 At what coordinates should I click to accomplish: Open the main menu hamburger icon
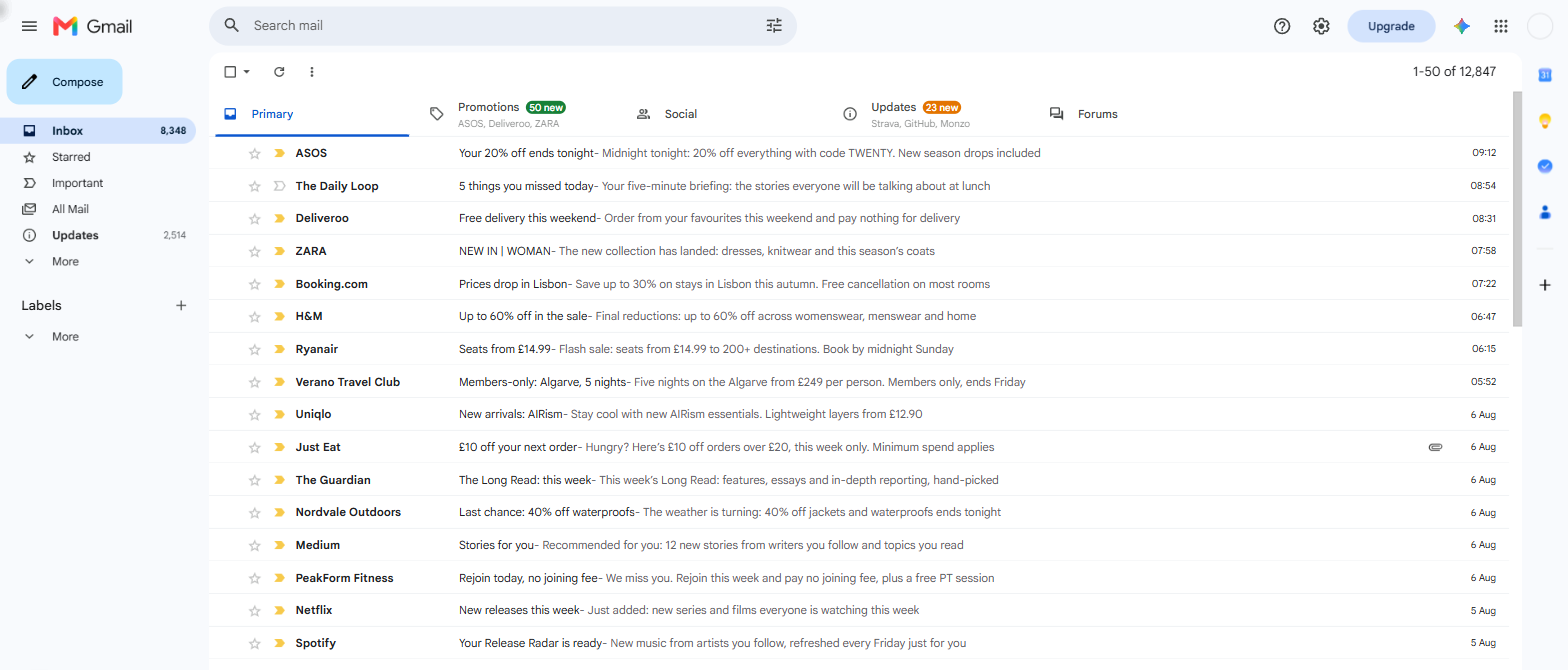point(29,26)
